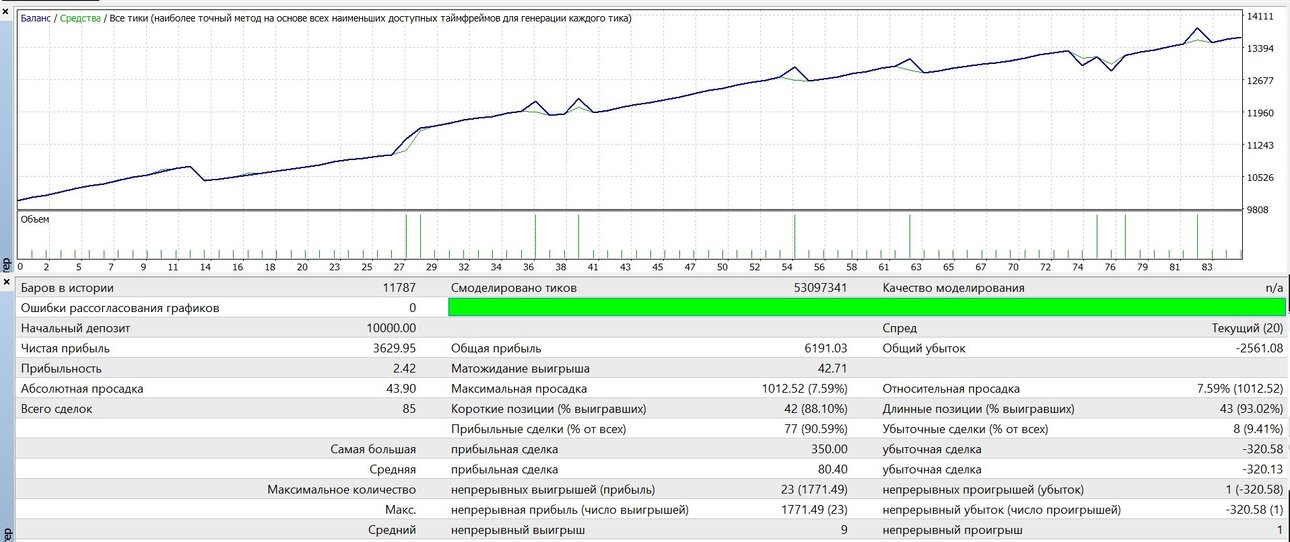
Task: Select the 'Качество моделирования' label
Action: 954,288
